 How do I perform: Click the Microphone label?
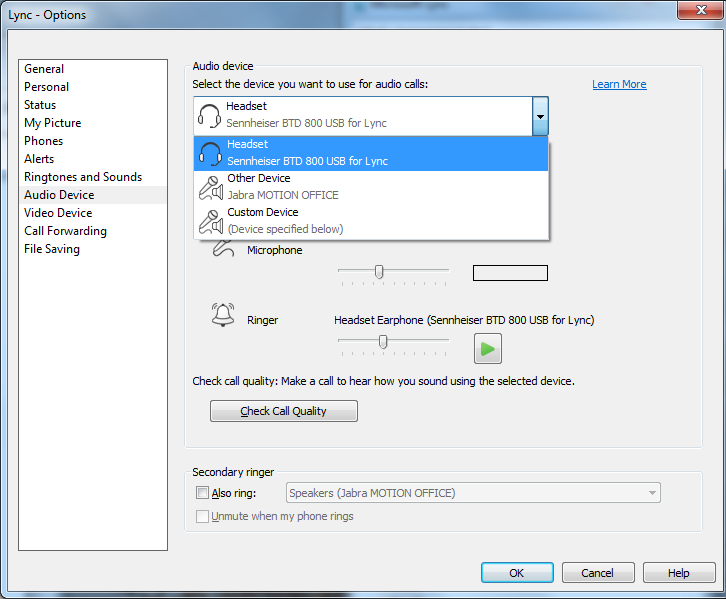pos(275,250)
